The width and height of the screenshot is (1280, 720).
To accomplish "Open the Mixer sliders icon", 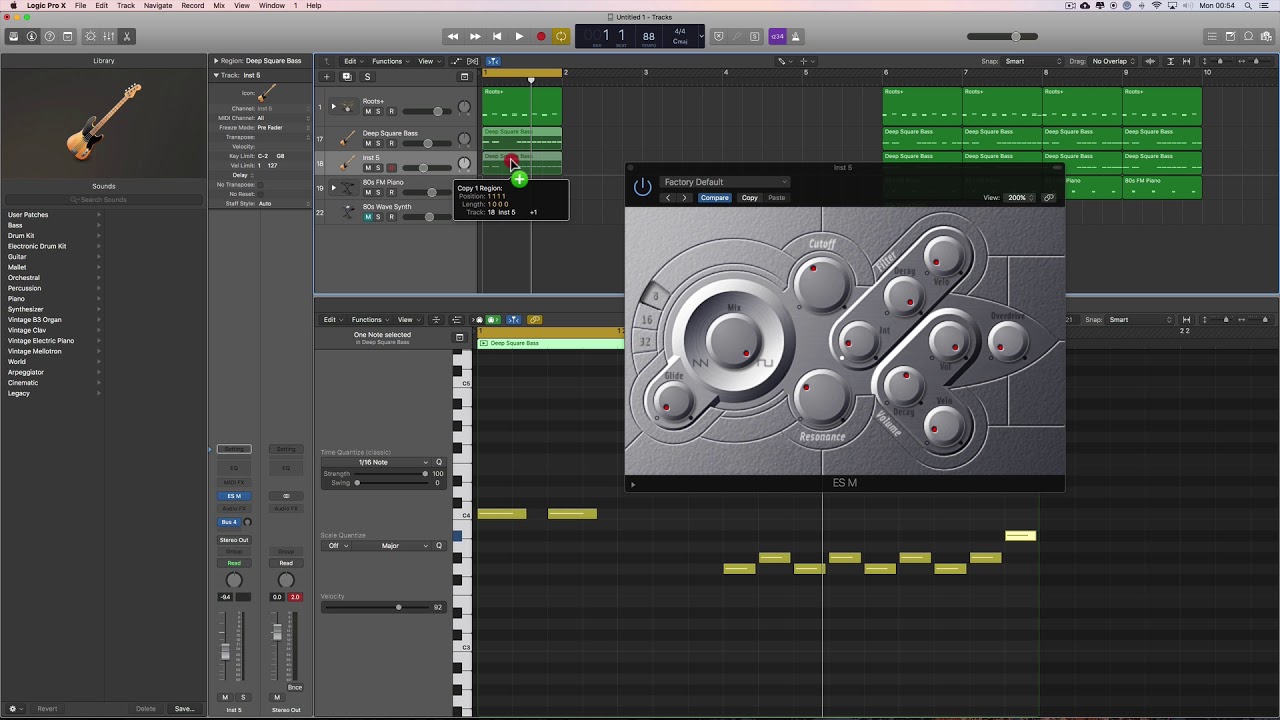I will pos(108,37).
